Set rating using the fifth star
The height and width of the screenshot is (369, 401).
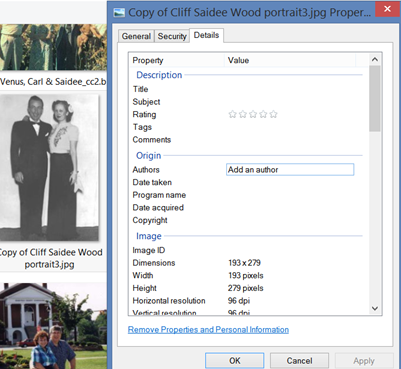(273, 115)
